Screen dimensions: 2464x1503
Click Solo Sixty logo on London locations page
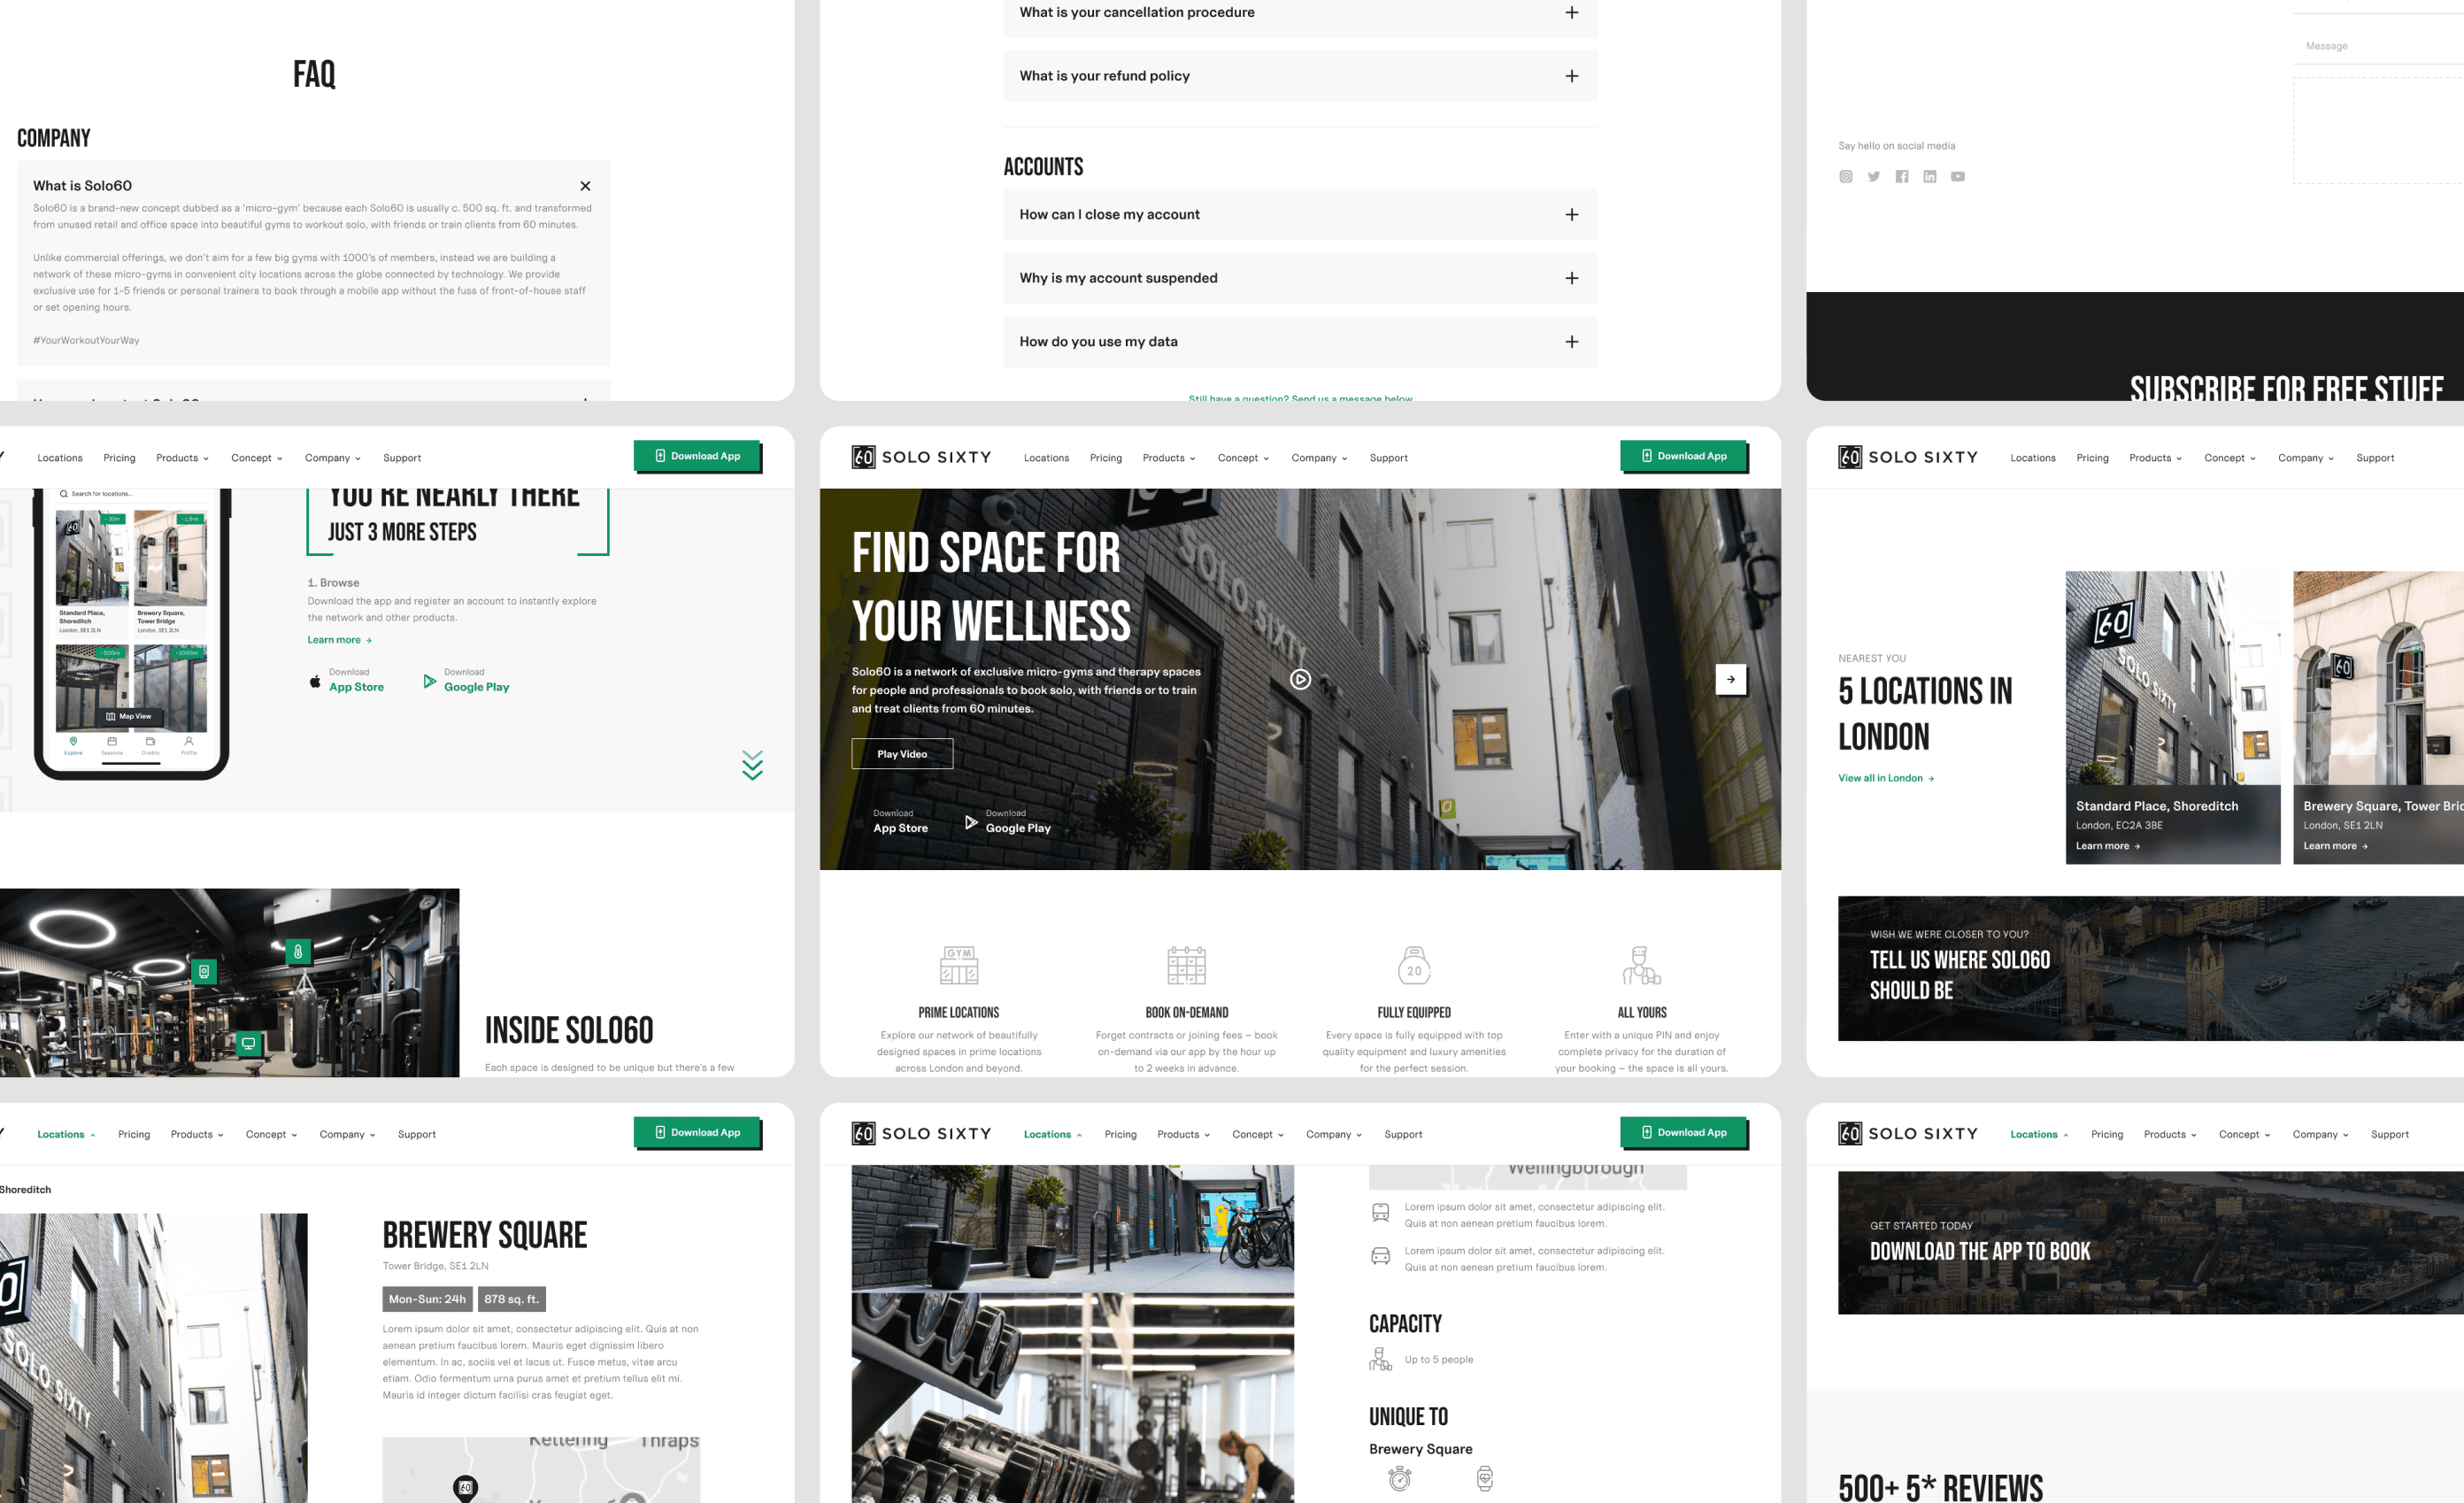(x=1908, y=457)
